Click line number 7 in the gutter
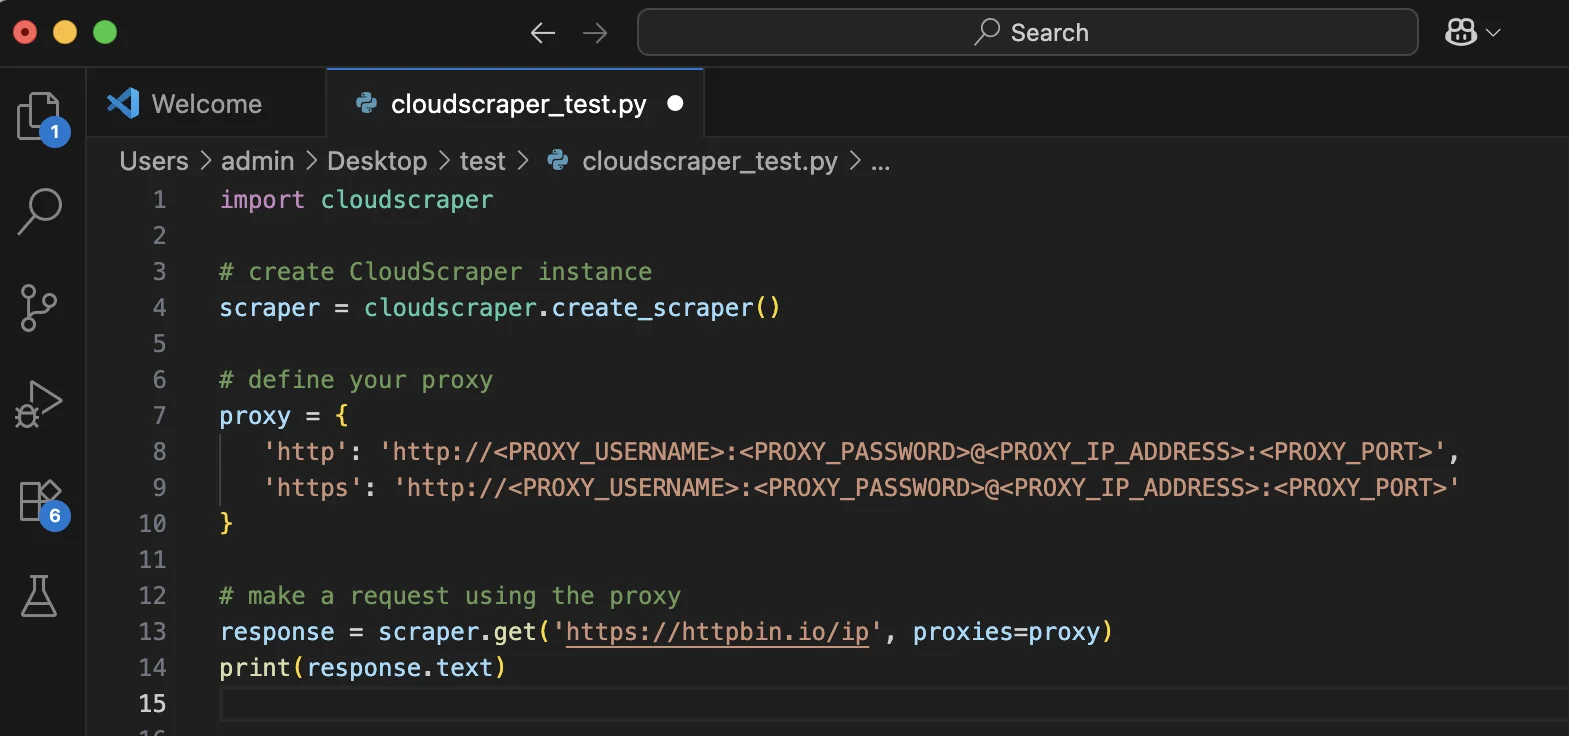The height and width of the screenshot is (736, 1569). click(159, 416)
